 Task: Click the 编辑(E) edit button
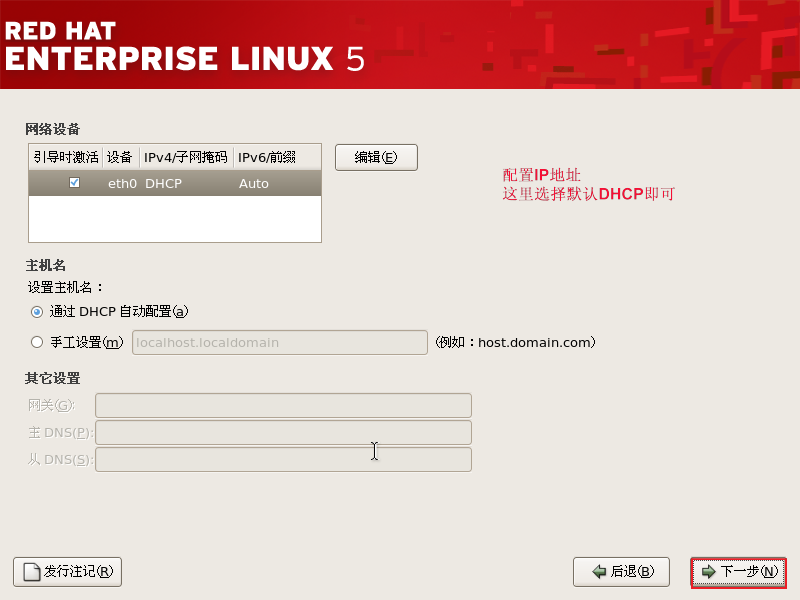click(376, 157)
